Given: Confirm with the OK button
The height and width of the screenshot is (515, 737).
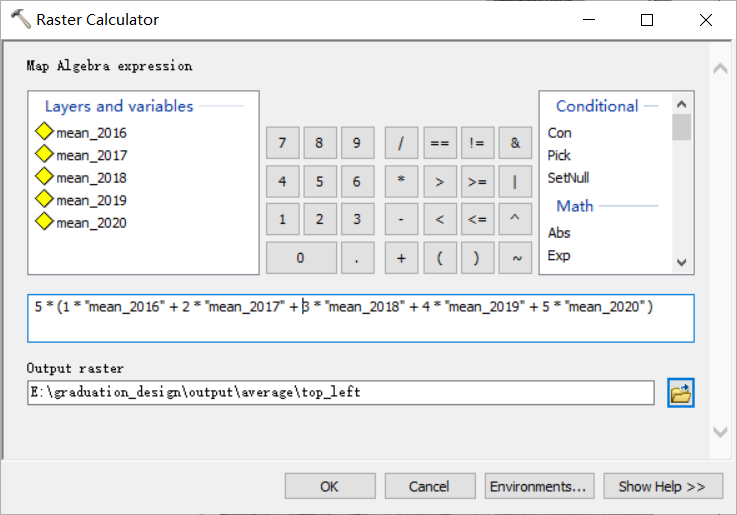Looking at the screenshot, I should coord(330,486).
